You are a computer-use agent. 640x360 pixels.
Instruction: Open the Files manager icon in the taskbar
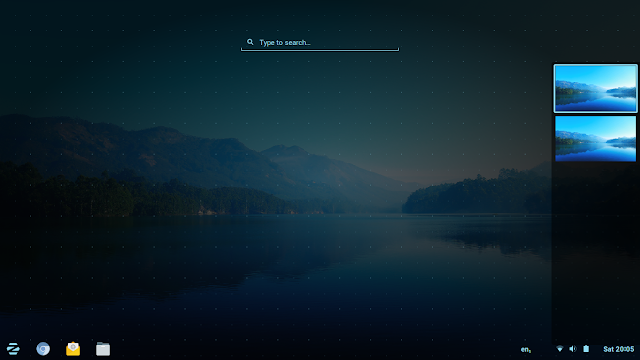click(103, 349)
